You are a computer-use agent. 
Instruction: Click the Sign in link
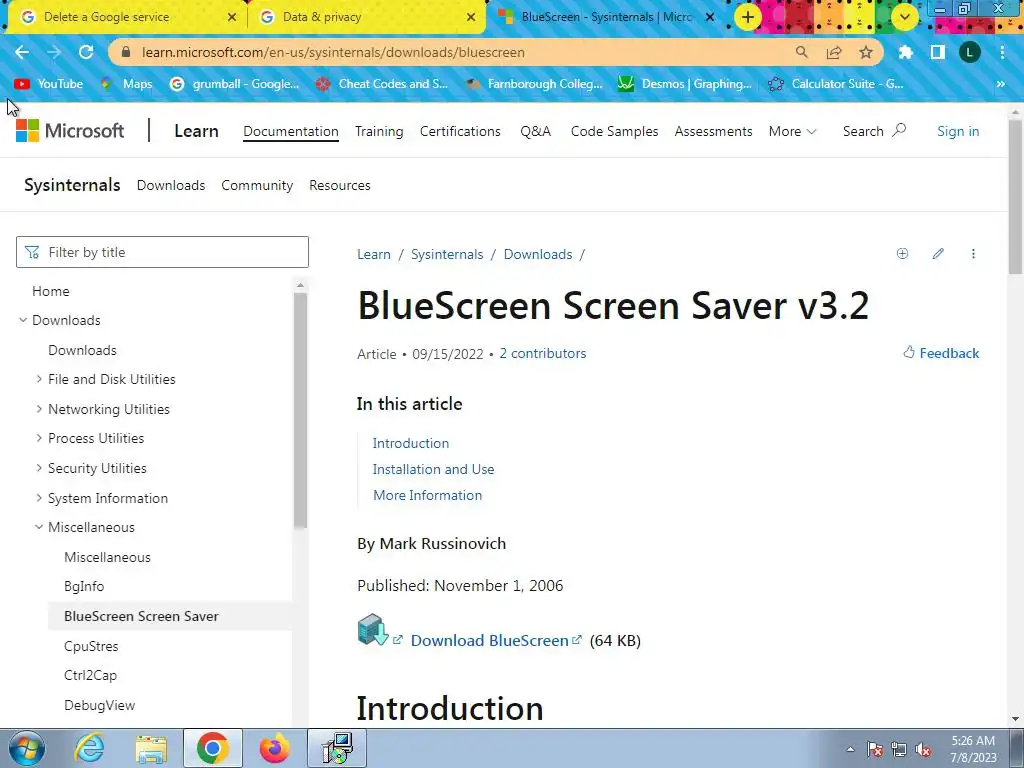958,131
